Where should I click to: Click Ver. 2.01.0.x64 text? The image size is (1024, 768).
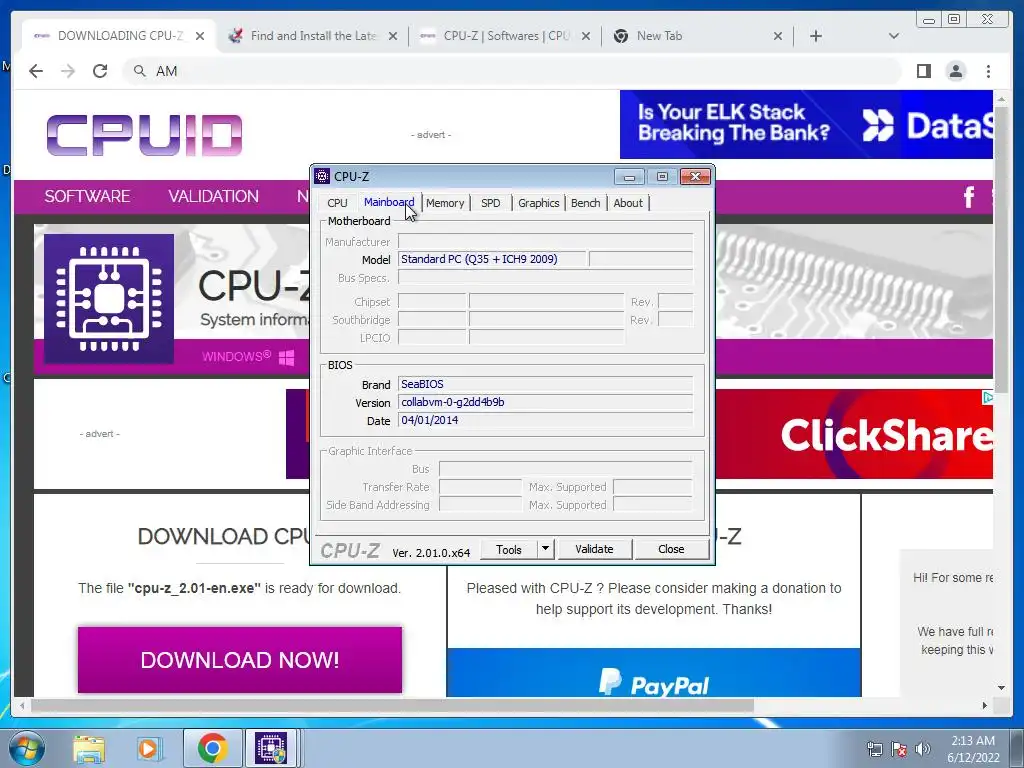coord(431,552)
